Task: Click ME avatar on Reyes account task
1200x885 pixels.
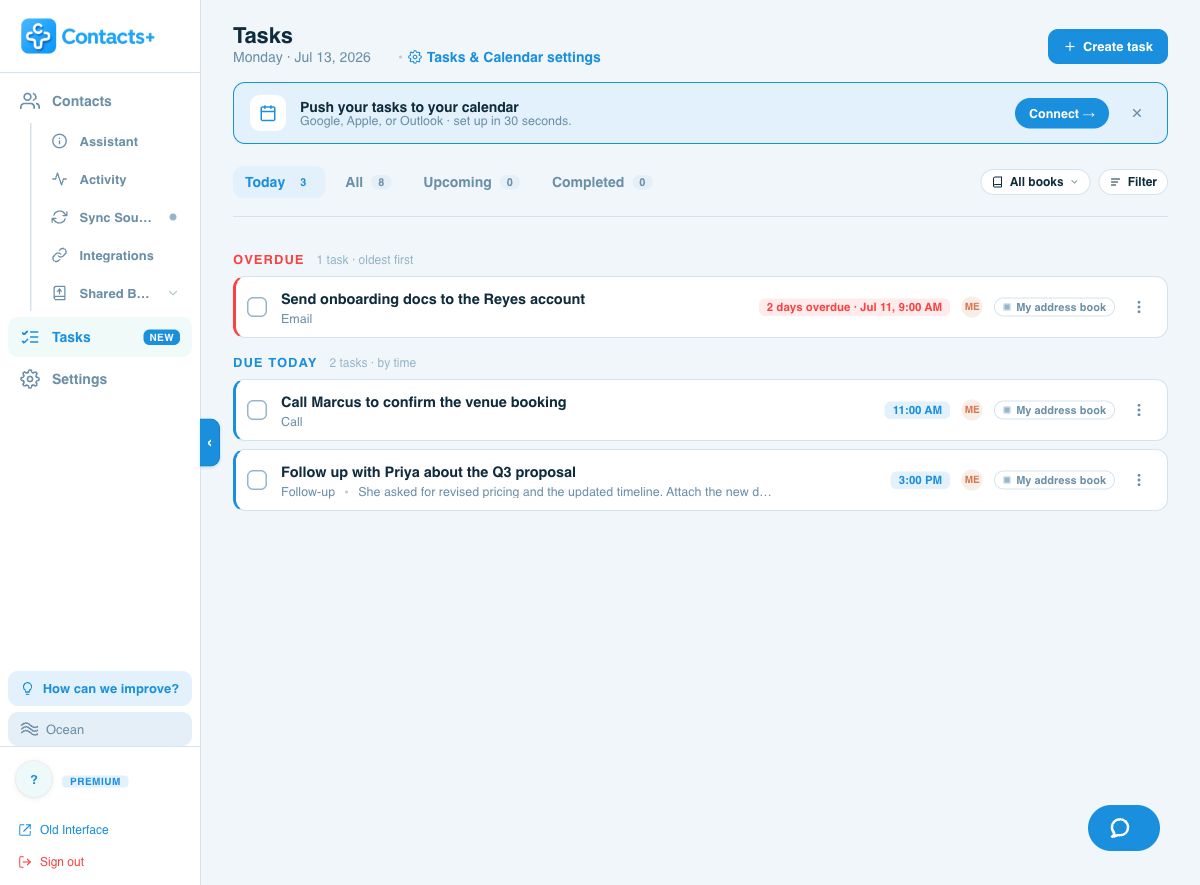Action: (972, 307)
